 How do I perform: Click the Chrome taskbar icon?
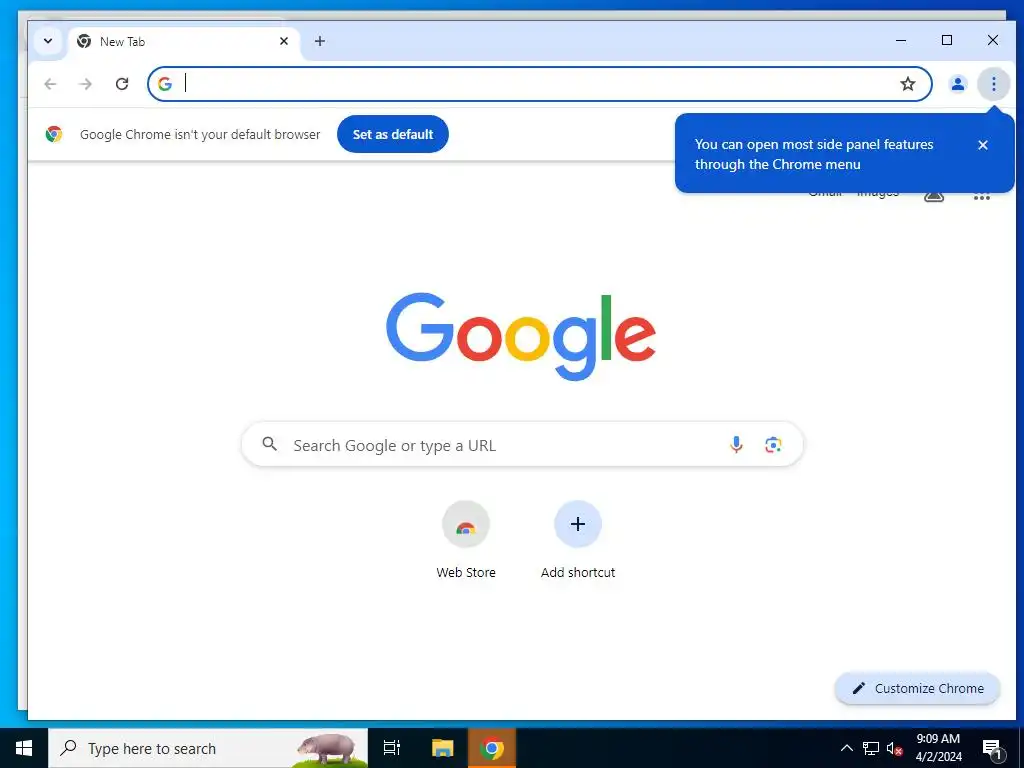[x=492, y=748]
